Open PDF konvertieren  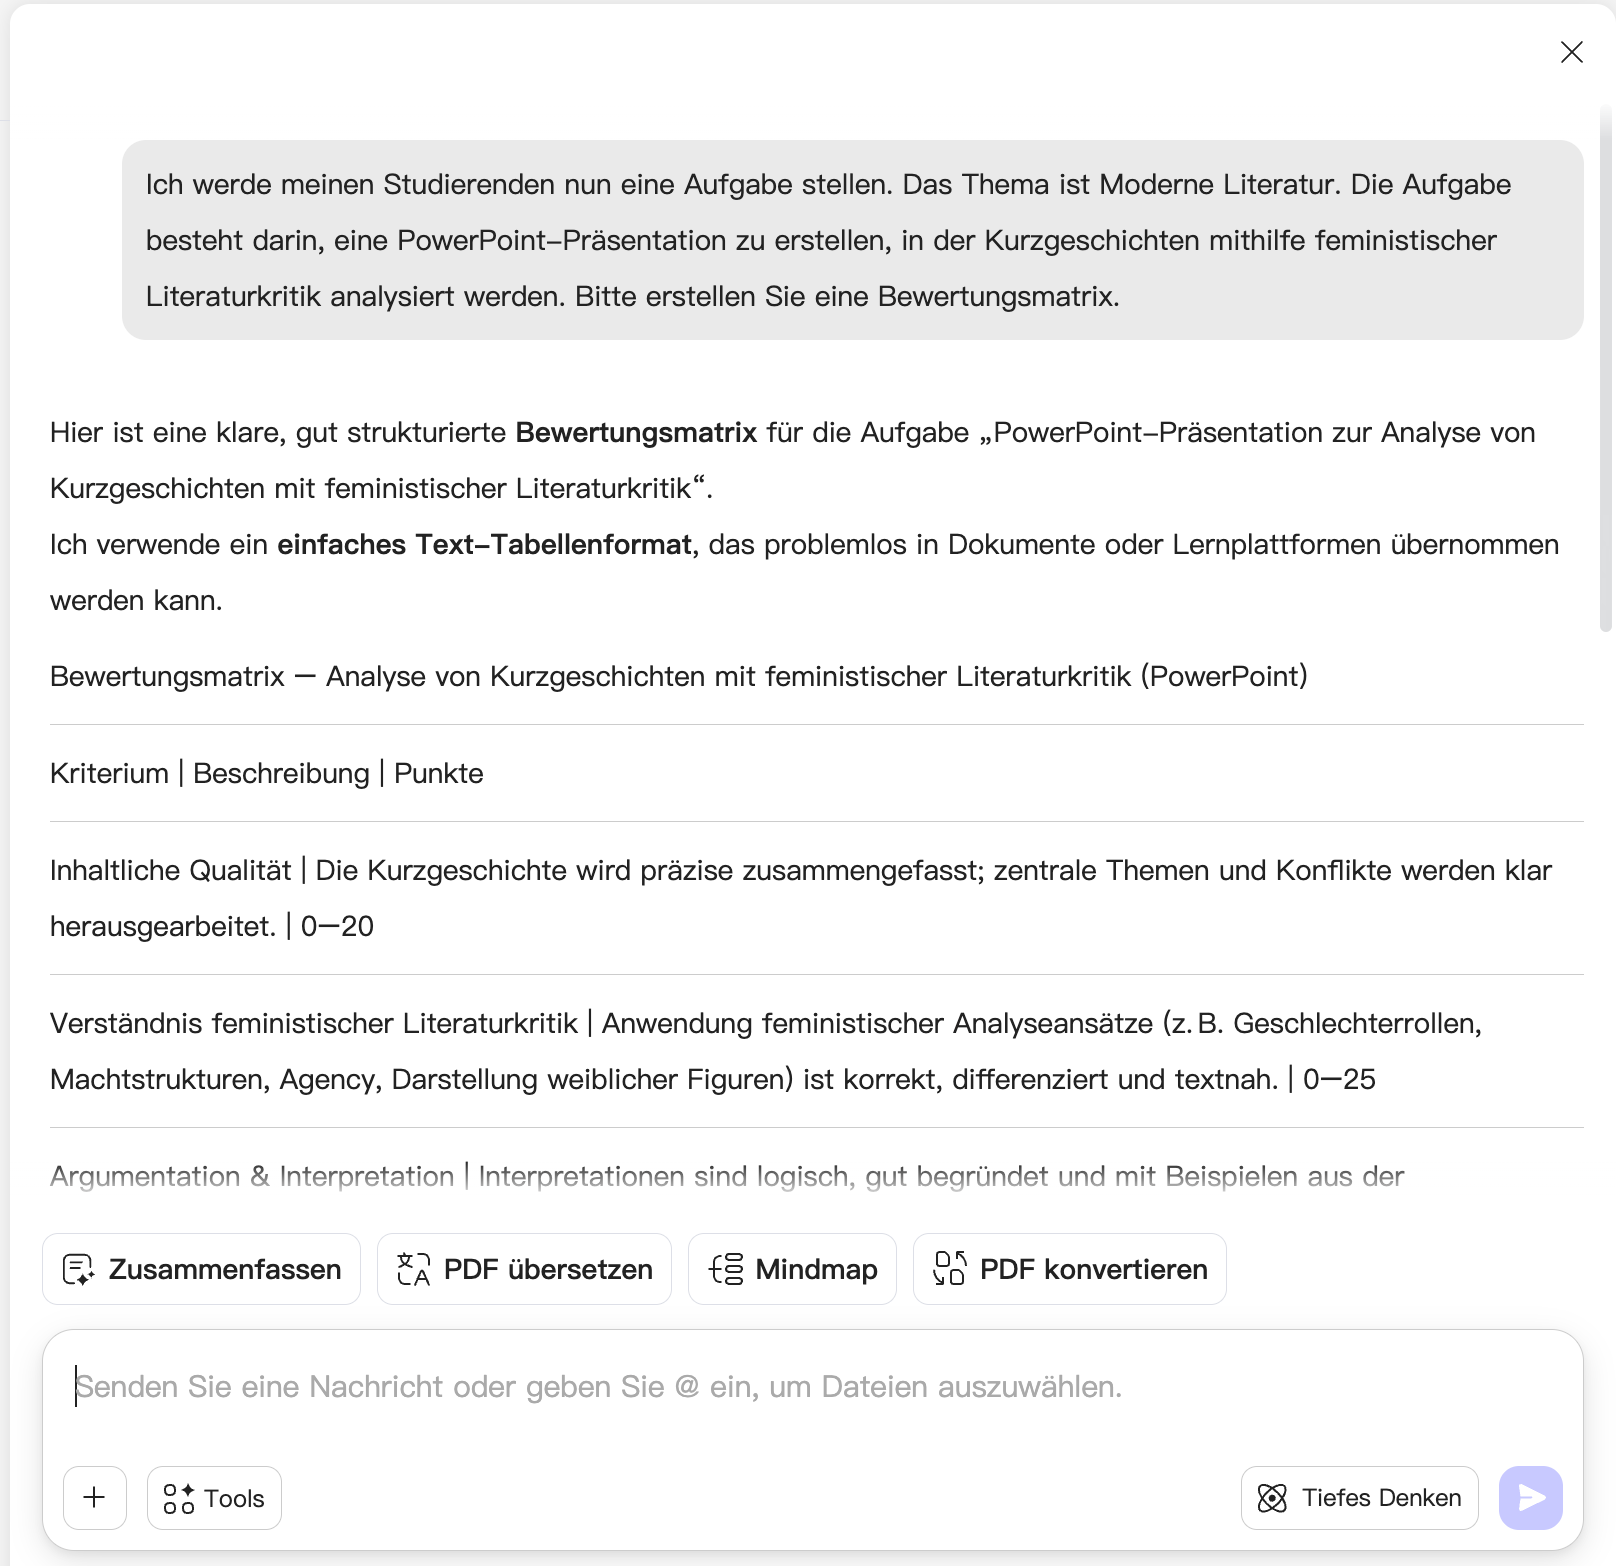pos(1069,1269)
